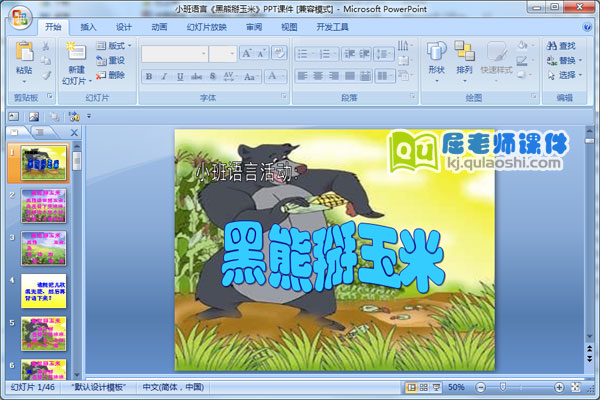Image resolution: width=600 pixels, height=400 pixels.
Task: Click the Character Spacing AV icon
Action: click(x=229, y=76)
